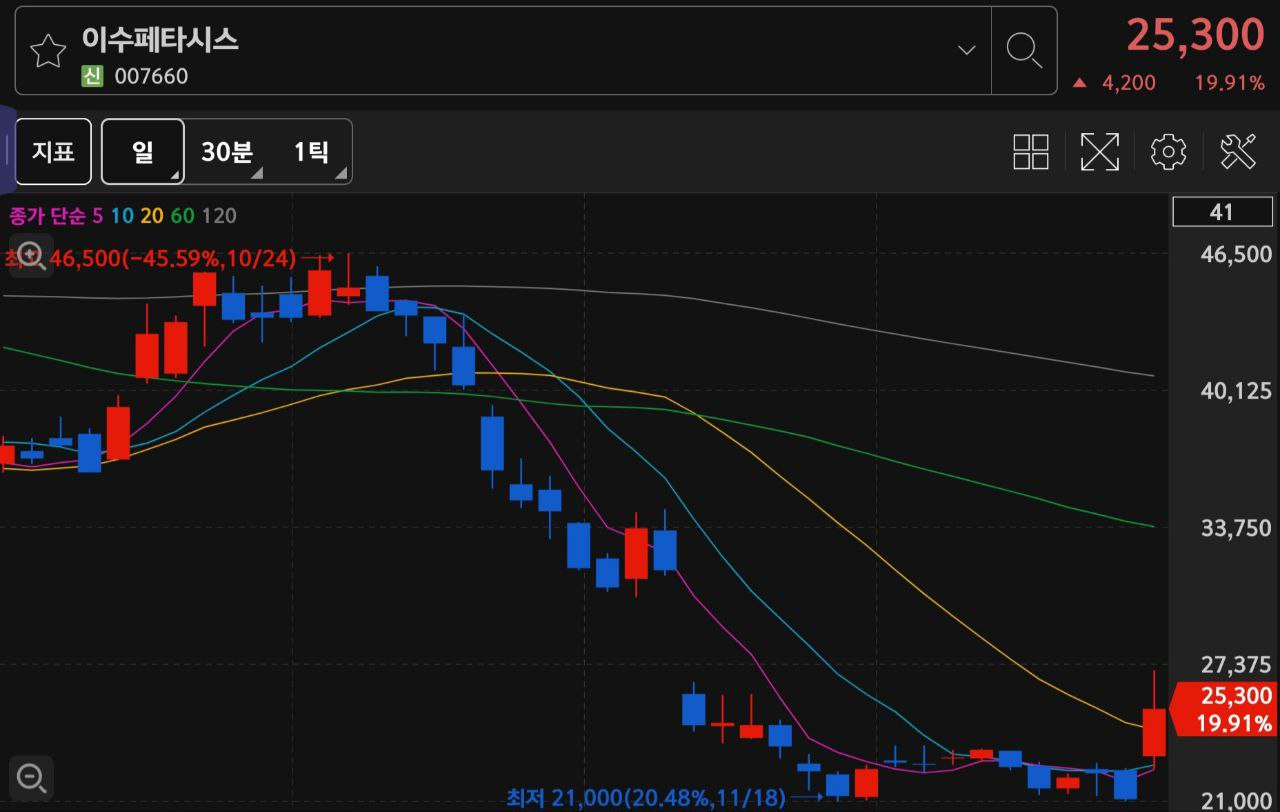
Task: Open the stock search magnifier
Action: (1024, 49)
